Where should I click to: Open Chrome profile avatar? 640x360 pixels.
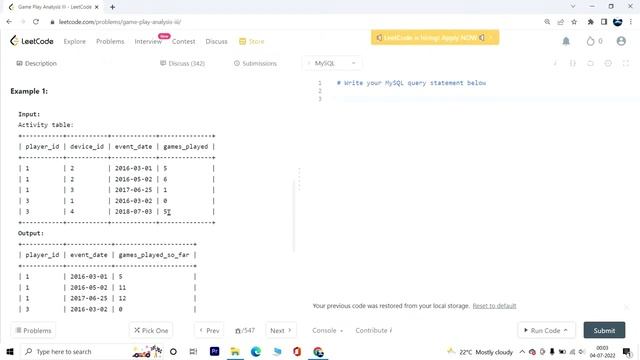click(618, 22)
